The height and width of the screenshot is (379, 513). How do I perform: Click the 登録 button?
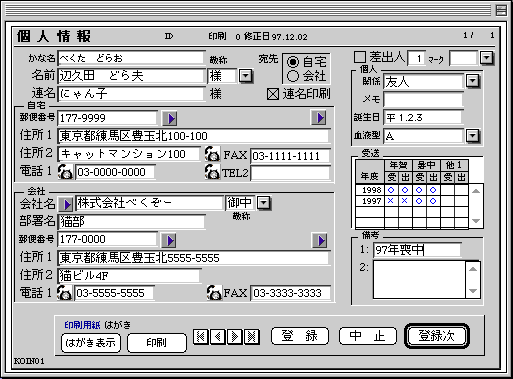(x=300, y=336)
